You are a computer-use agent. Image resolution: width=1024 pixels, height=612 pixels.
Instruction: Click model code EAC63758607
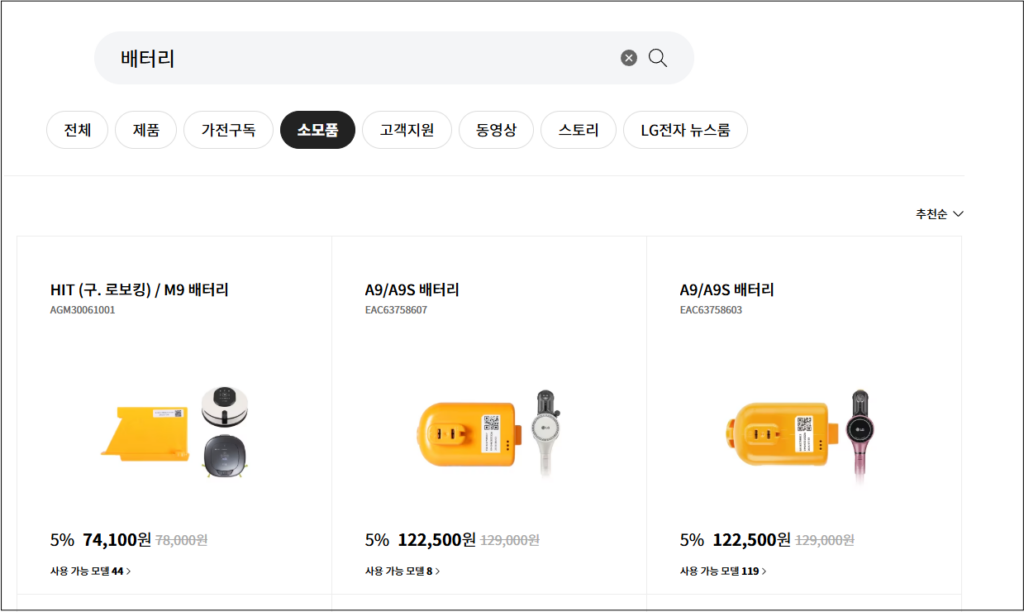(x=396, y=310)
